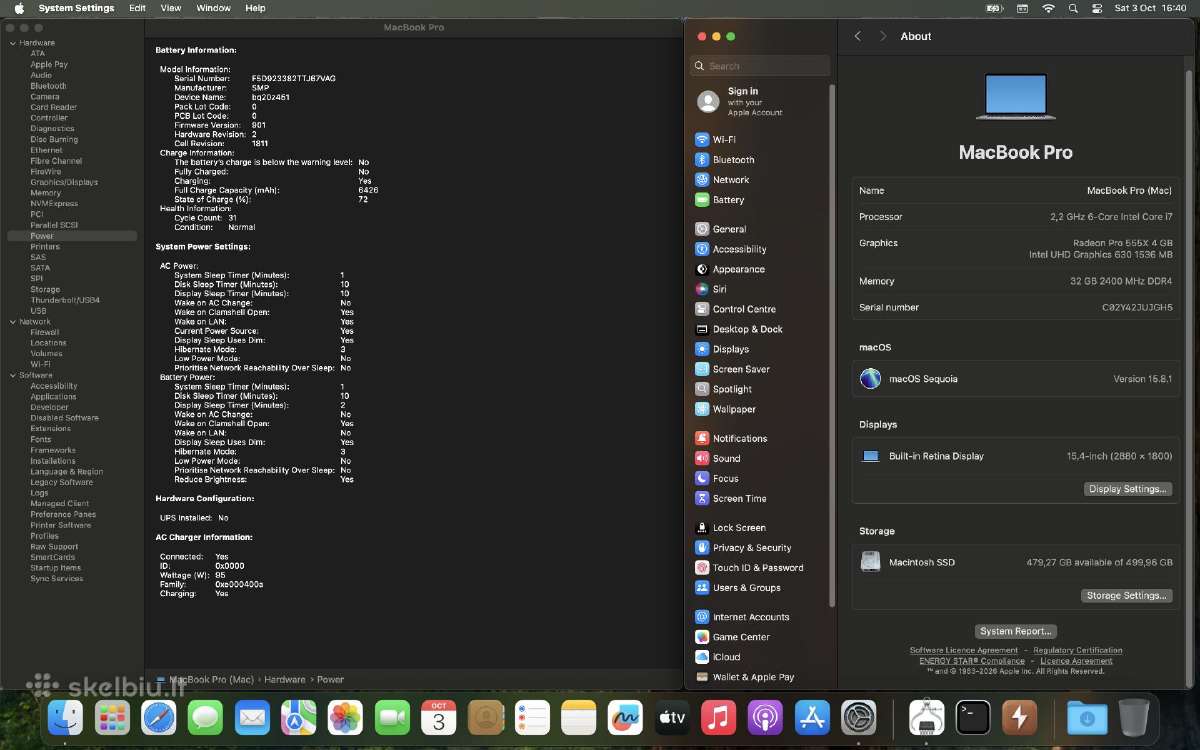Open Software Licence Agreement link

point(964,650)
